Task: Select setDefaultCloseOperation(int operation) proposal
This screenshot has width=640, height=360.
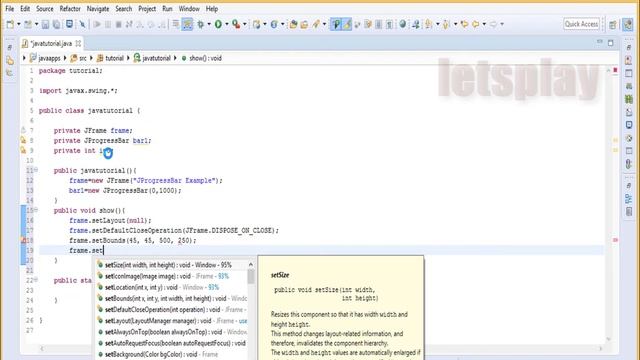Action: [171, 310]
